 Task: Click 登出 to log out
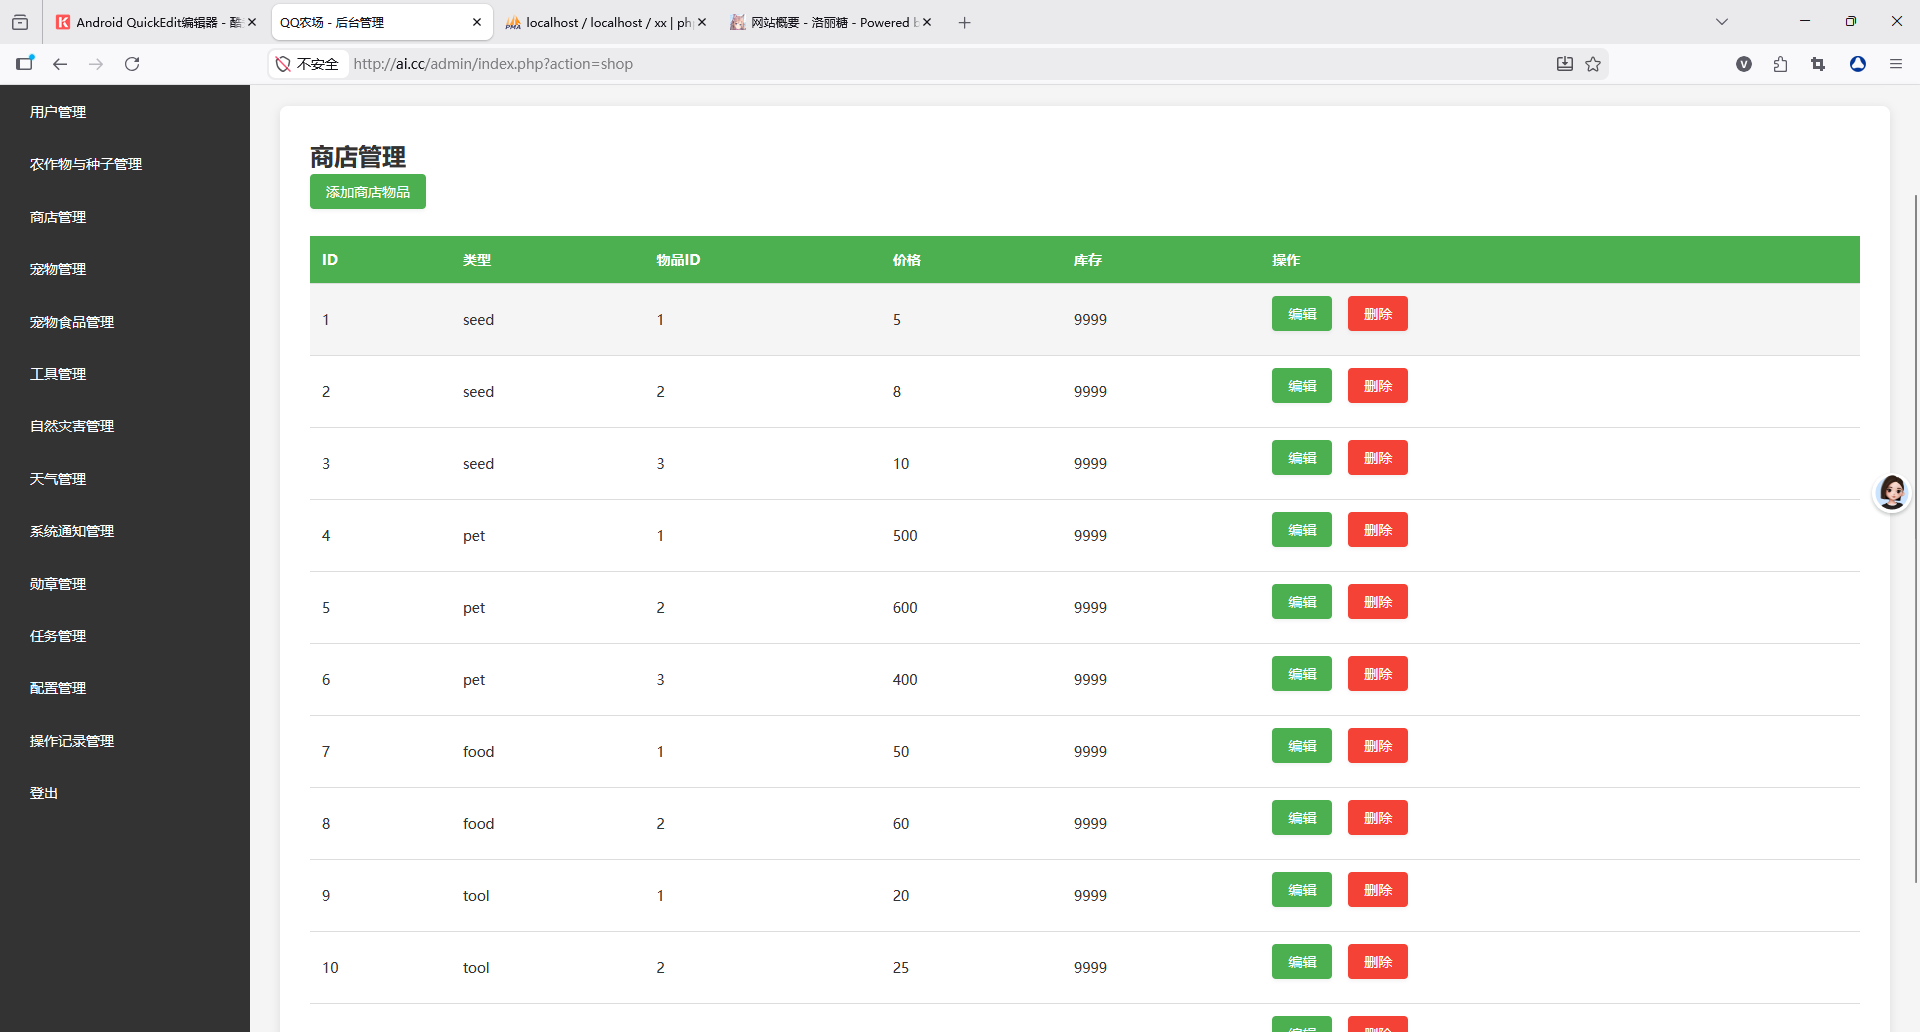[44, 793]
